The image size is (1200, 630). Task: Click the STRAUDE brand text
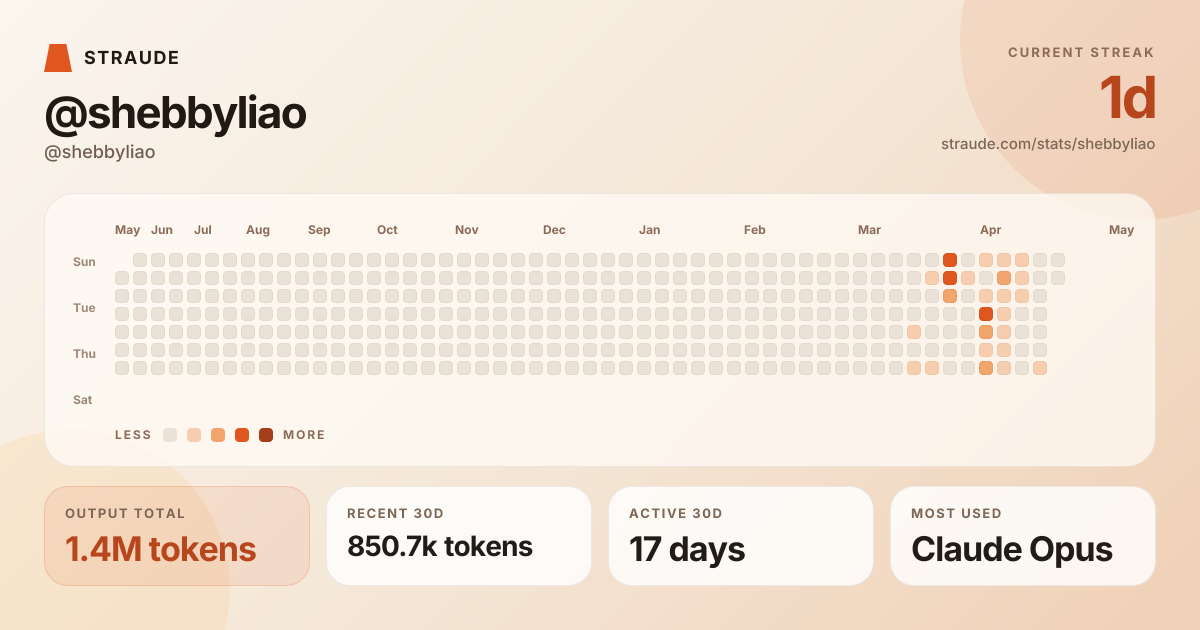tap(132, 58)
